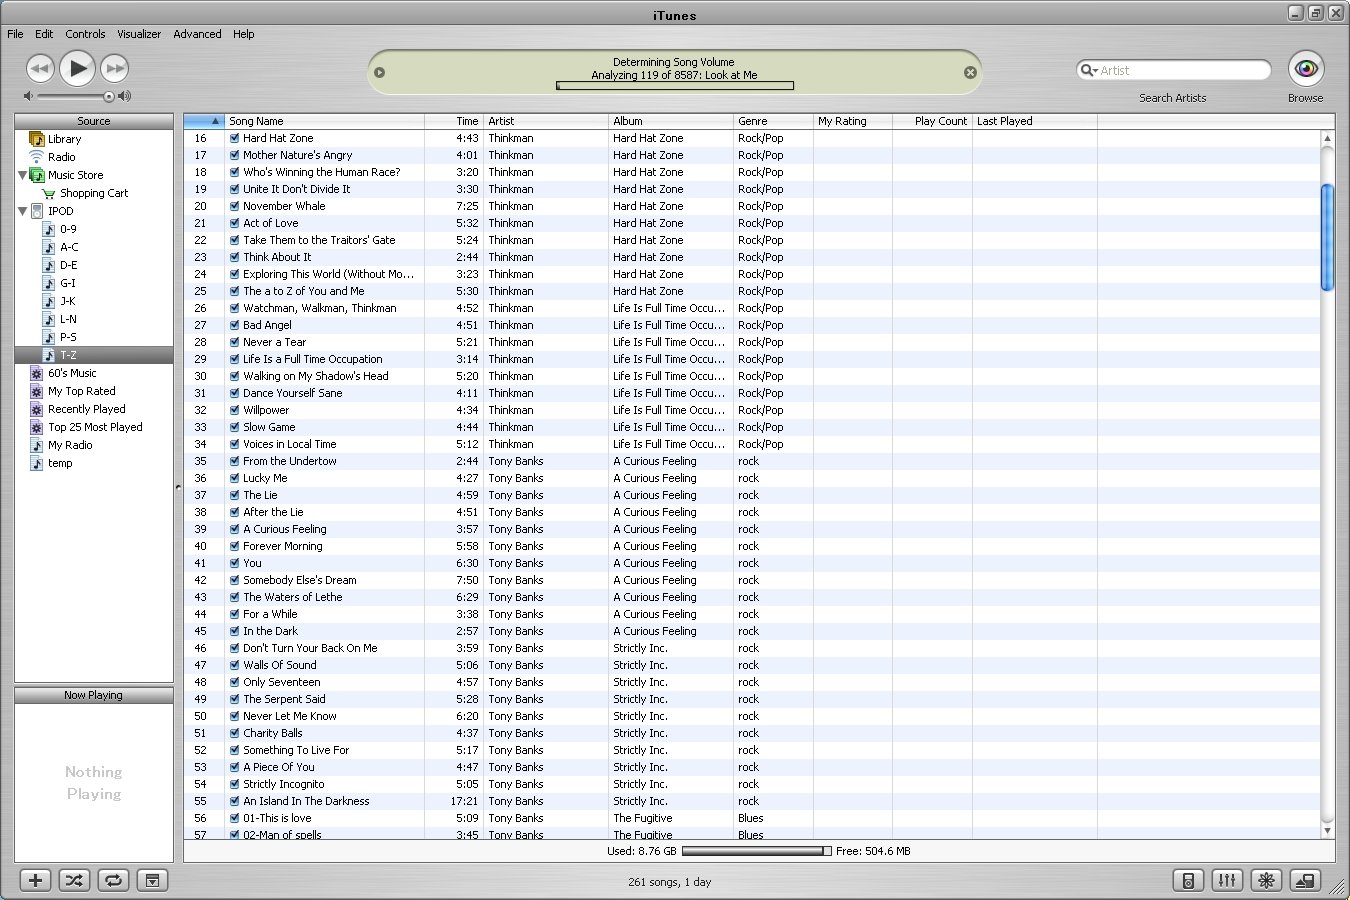The width and height of the screenshot is (1350, 900).
Task: Uncheck the song Hard Hat Zone
Action: [234, 139]
